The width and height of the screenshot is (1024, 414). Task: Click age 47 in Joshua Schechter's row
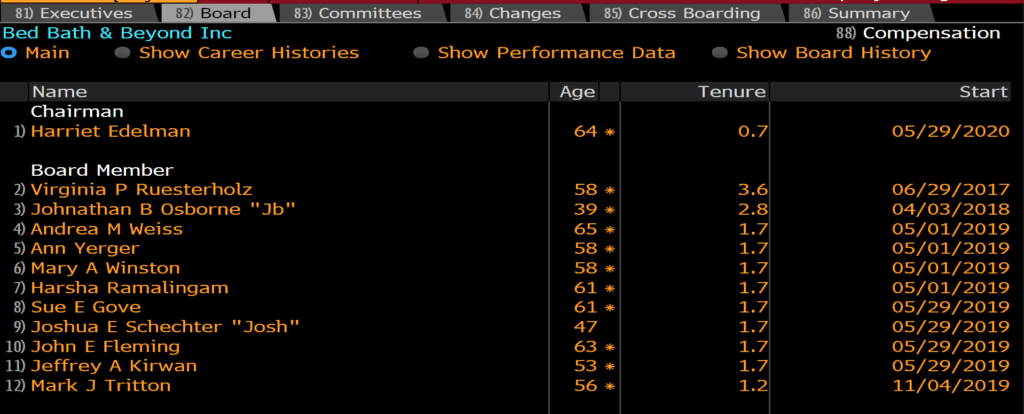(586, 327)
